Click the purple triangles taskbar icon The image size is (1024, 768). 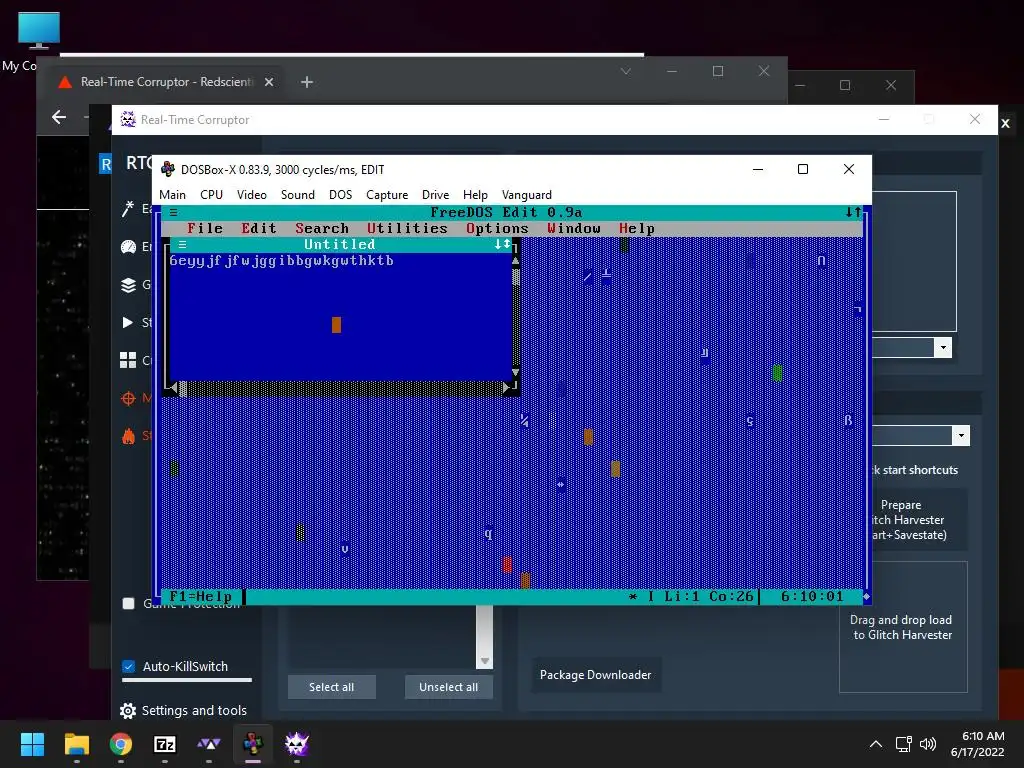(x=208, y=744)
